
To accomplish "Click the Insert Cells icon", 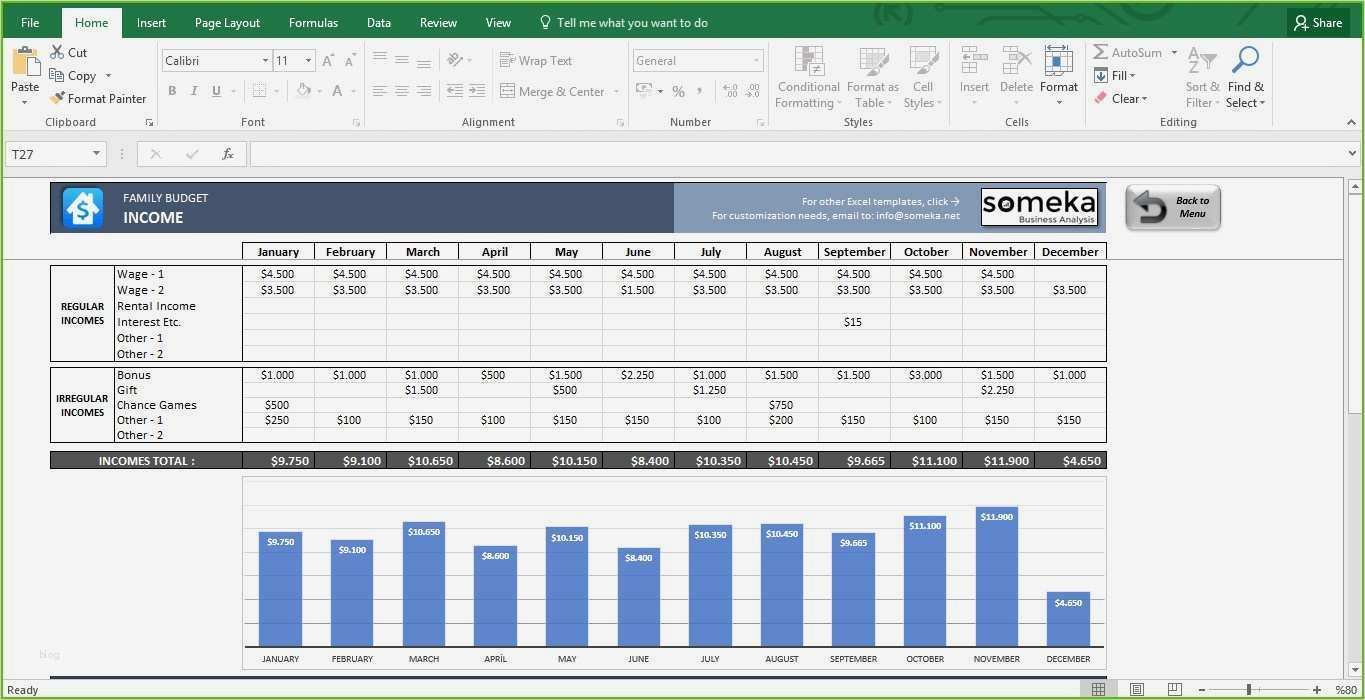I will pyautogui.click(x=973, y=70).
